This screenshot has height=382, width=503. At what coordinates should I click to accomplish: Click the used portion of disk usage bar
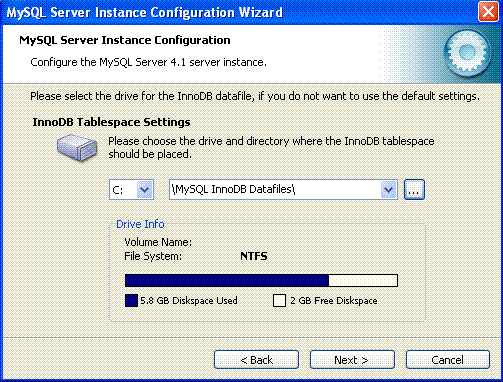pos(227,280)
